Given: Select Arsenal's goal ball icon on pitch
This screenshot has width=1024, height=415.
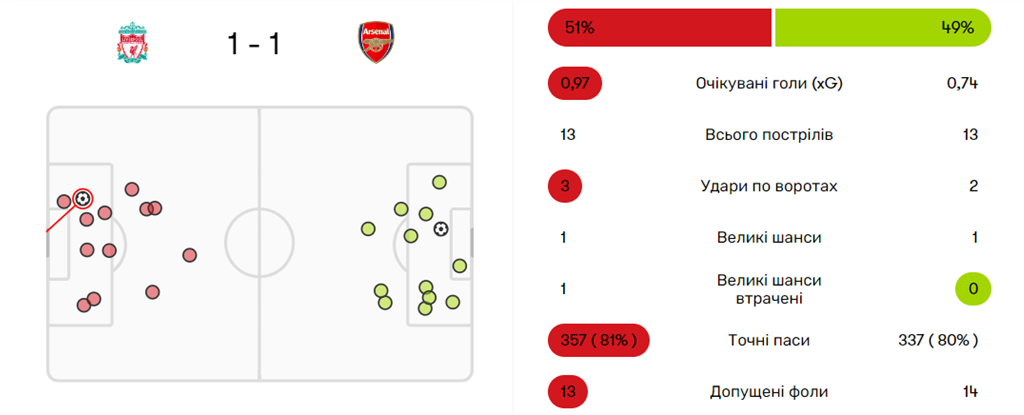Looking at the screenshot, I should tap(441, 229).
